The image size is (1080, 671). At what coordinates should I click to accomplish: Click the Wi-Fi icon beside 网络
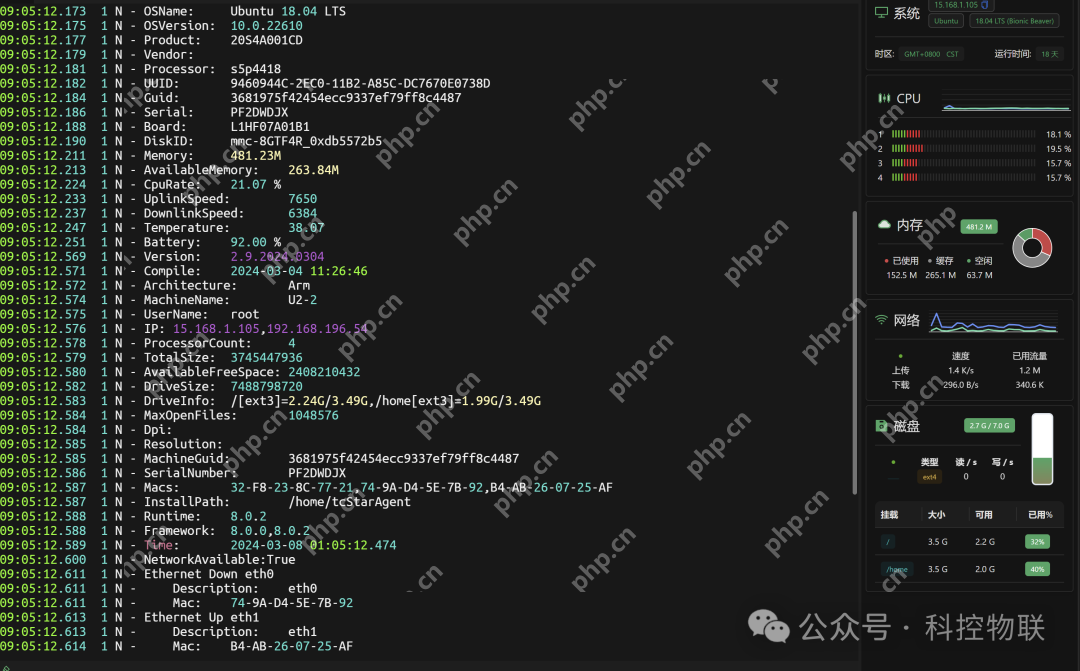click(x=882, y=320)
